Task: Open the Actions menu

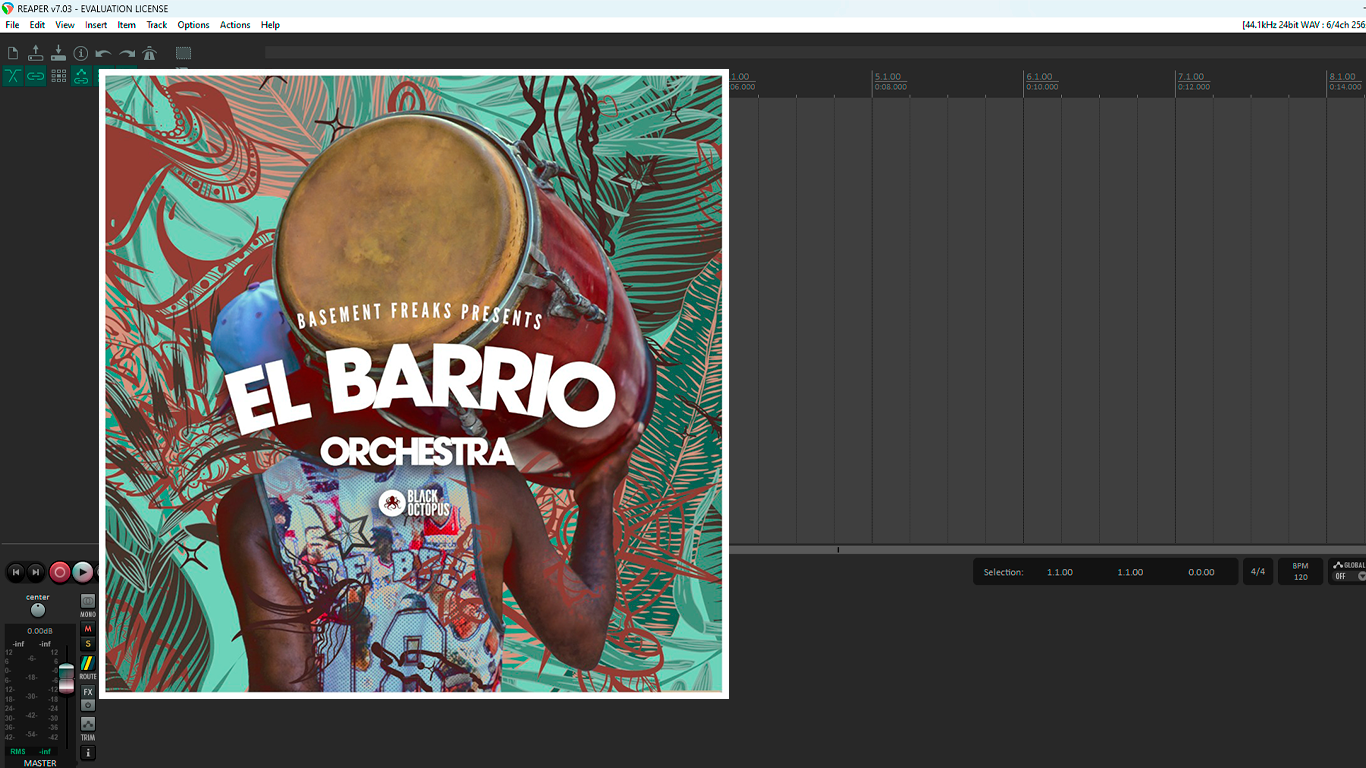Action: (235, 25)
